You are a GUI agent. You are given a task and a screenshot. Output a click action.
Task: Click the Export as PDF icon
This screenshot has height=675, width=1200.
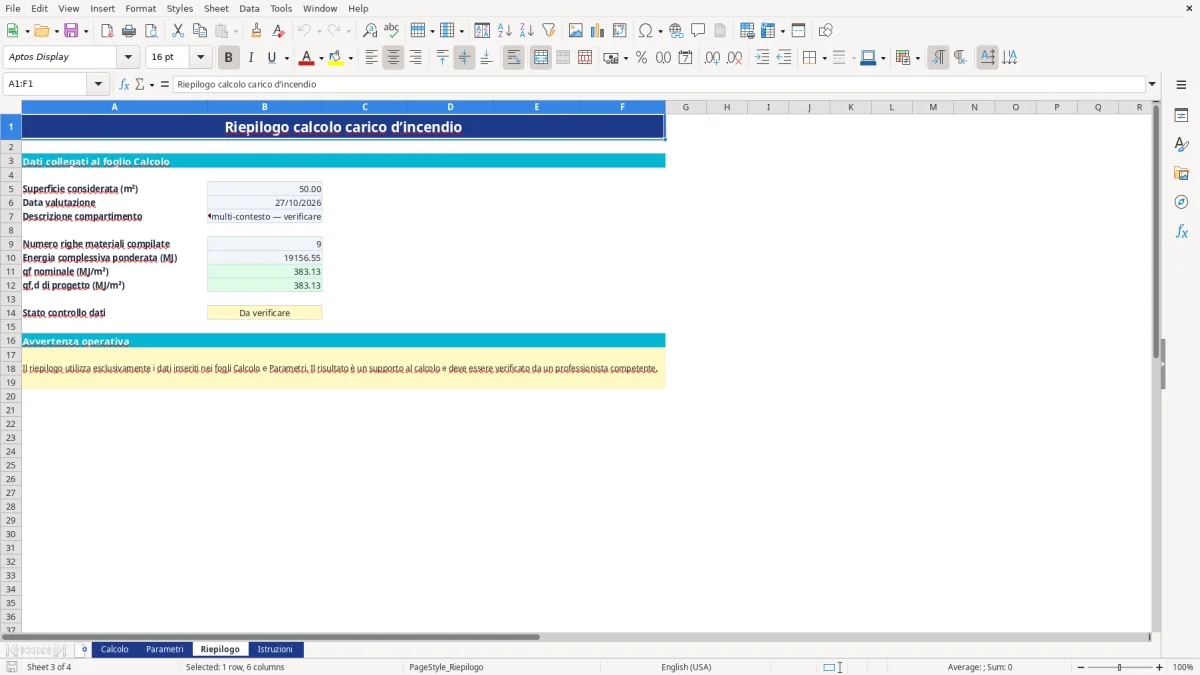point(107,31)
